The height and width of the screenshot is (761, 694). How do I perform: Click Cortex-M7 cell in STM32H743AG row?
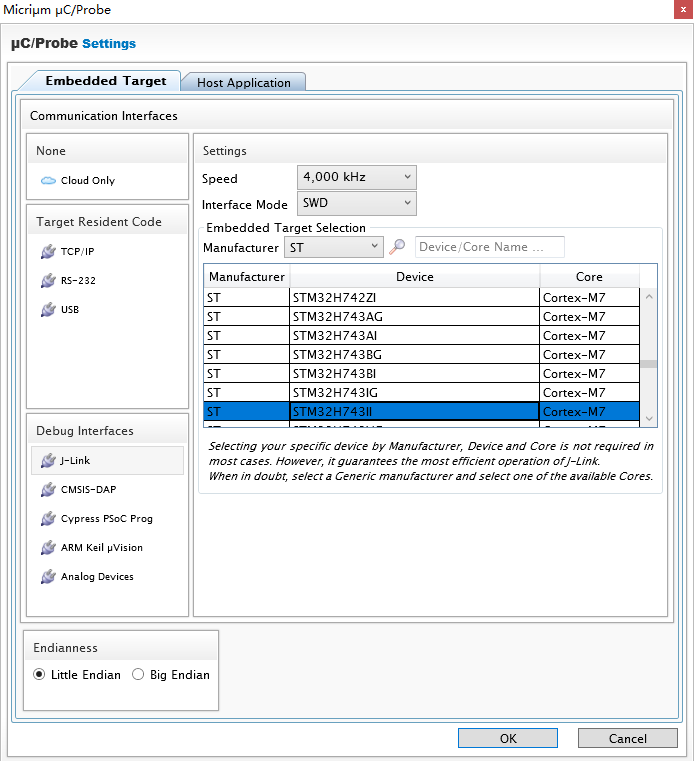tap(589, 316)
